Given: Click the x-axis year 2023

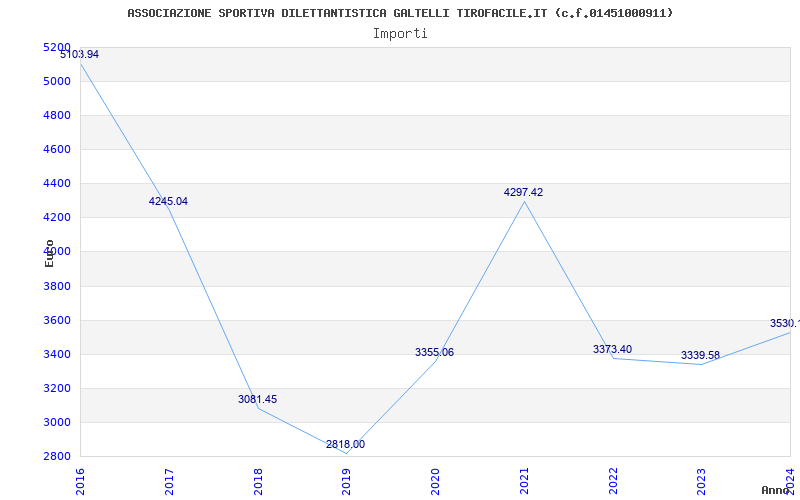Looking at the screenshot, I should pos(702,482).
